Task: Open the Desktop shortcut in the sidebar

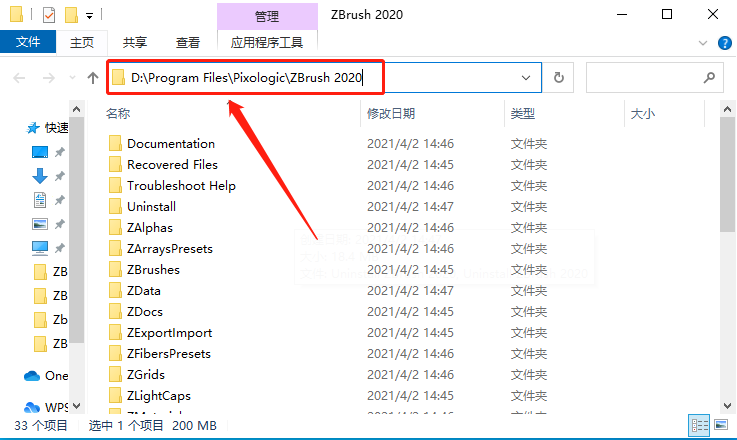Action: point(39,152)
